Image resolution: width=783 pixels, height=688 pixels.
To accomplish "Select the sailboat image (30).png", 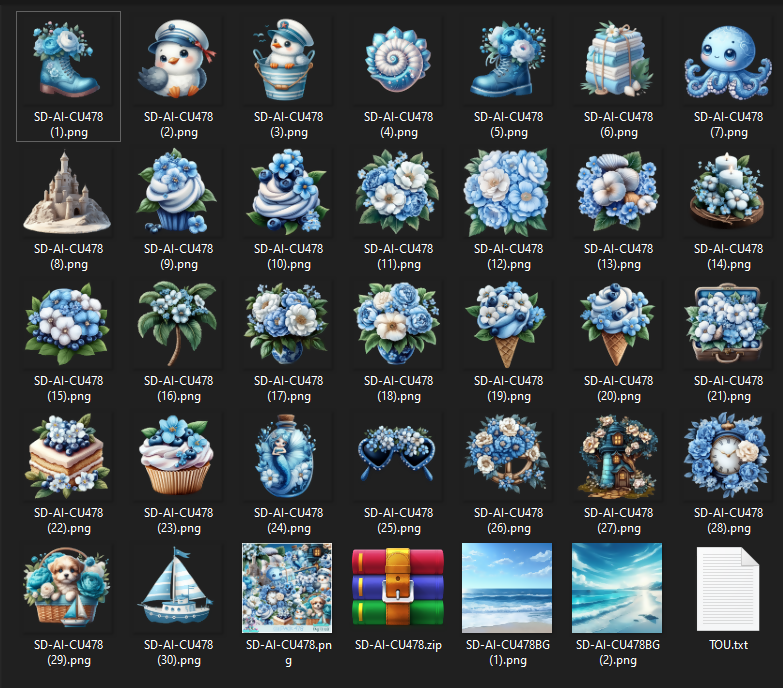I will click(179, 588).
